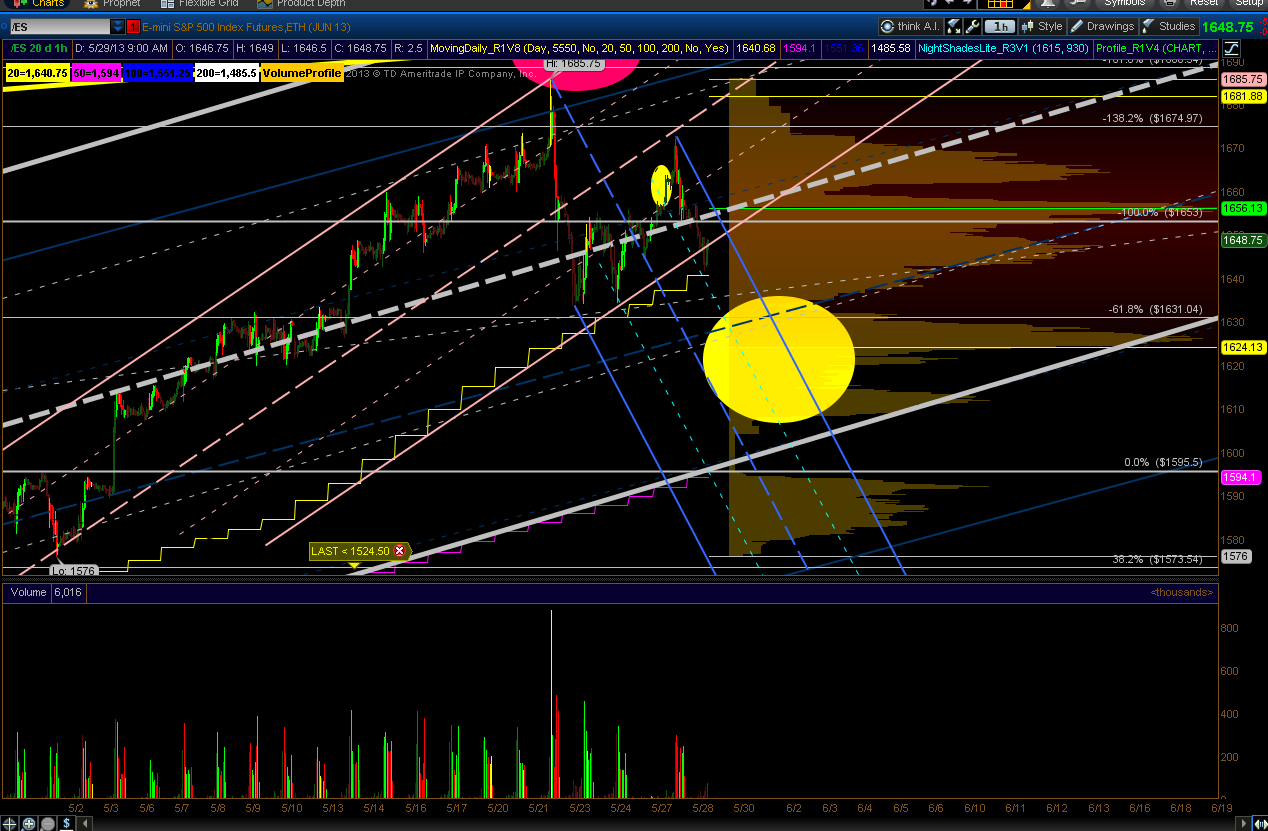Image resolution: width=1268 pixels, height=831 pixels.
Task: Toggle the dollar sign icon at bottom
Action: click(67, 824)
